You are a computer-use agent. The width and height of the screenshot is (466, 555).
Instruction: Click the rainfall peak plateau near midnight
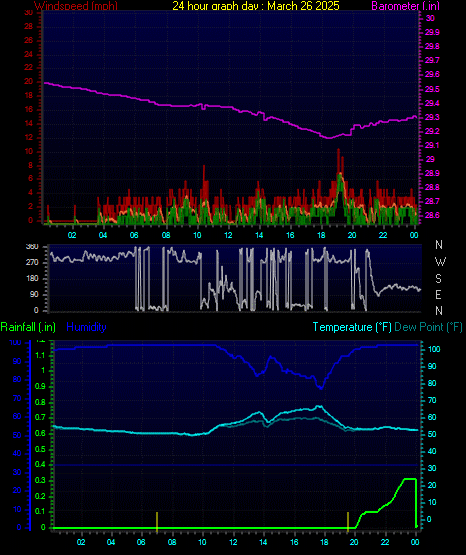click(x=410, y=479)
